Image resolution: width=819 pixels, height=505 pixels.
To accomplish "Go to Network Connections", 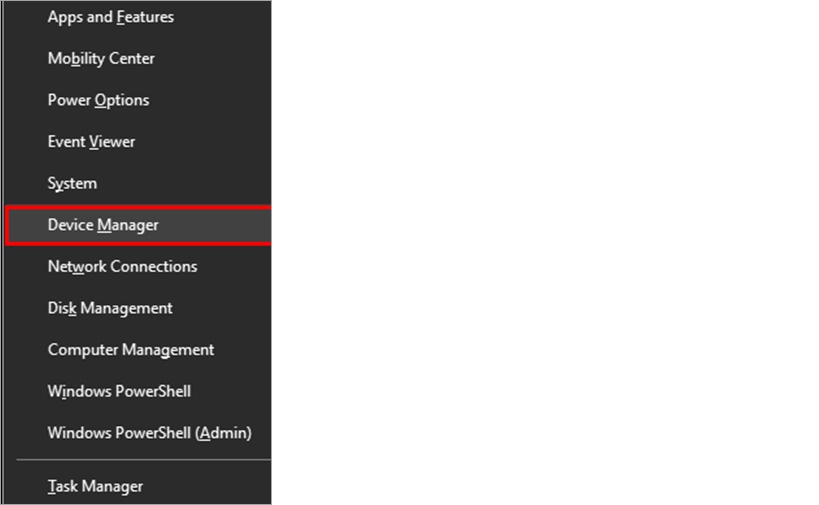I will pyautogui.click(x=138, y=267).
